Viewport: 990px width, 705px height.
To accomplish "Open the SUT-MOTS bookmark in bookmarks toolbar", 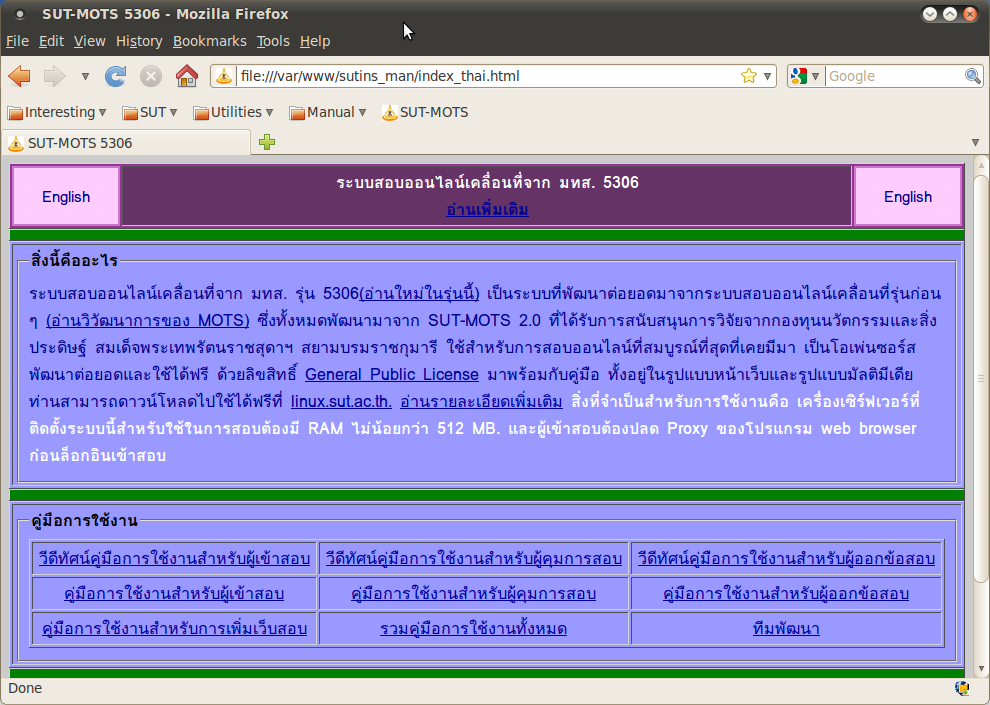I will tap(425, 112).
